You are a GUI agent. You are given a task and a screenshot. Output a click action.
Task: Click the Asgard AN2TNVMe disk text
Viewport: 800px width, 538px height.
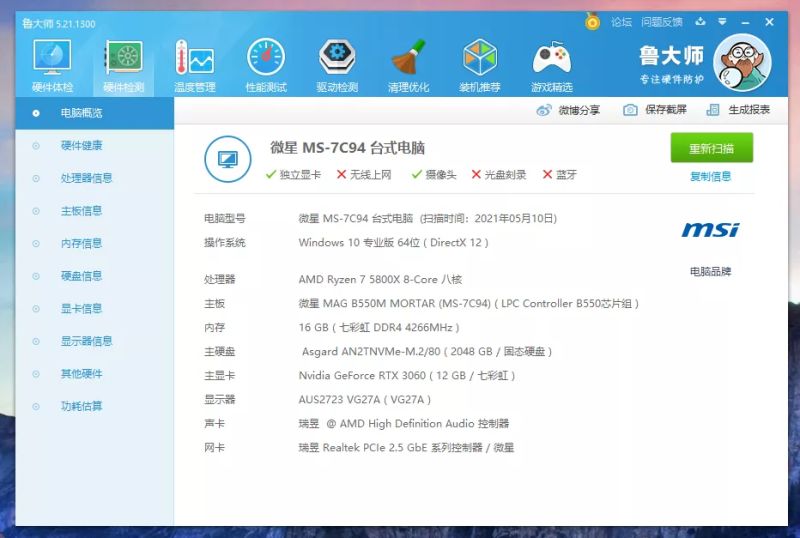tap(427, 352)
